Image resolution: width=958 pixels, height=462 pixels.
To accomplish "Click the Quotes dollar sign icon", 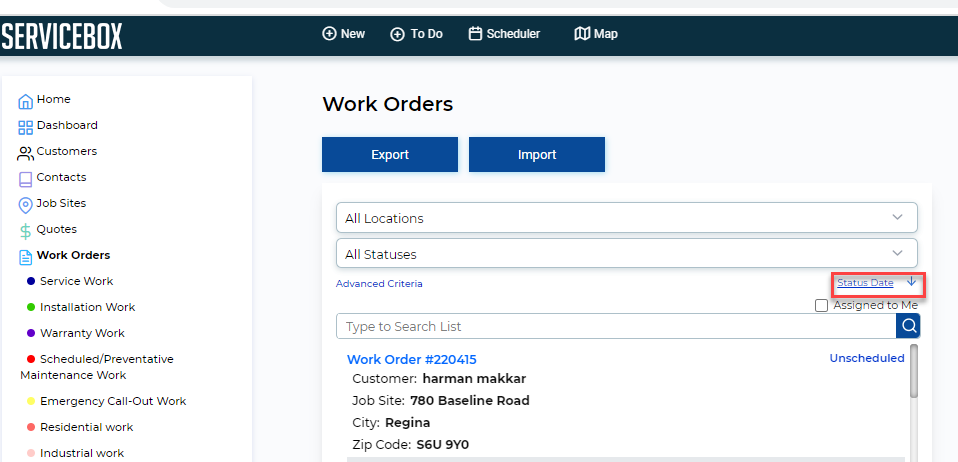I will click(25, 231).
